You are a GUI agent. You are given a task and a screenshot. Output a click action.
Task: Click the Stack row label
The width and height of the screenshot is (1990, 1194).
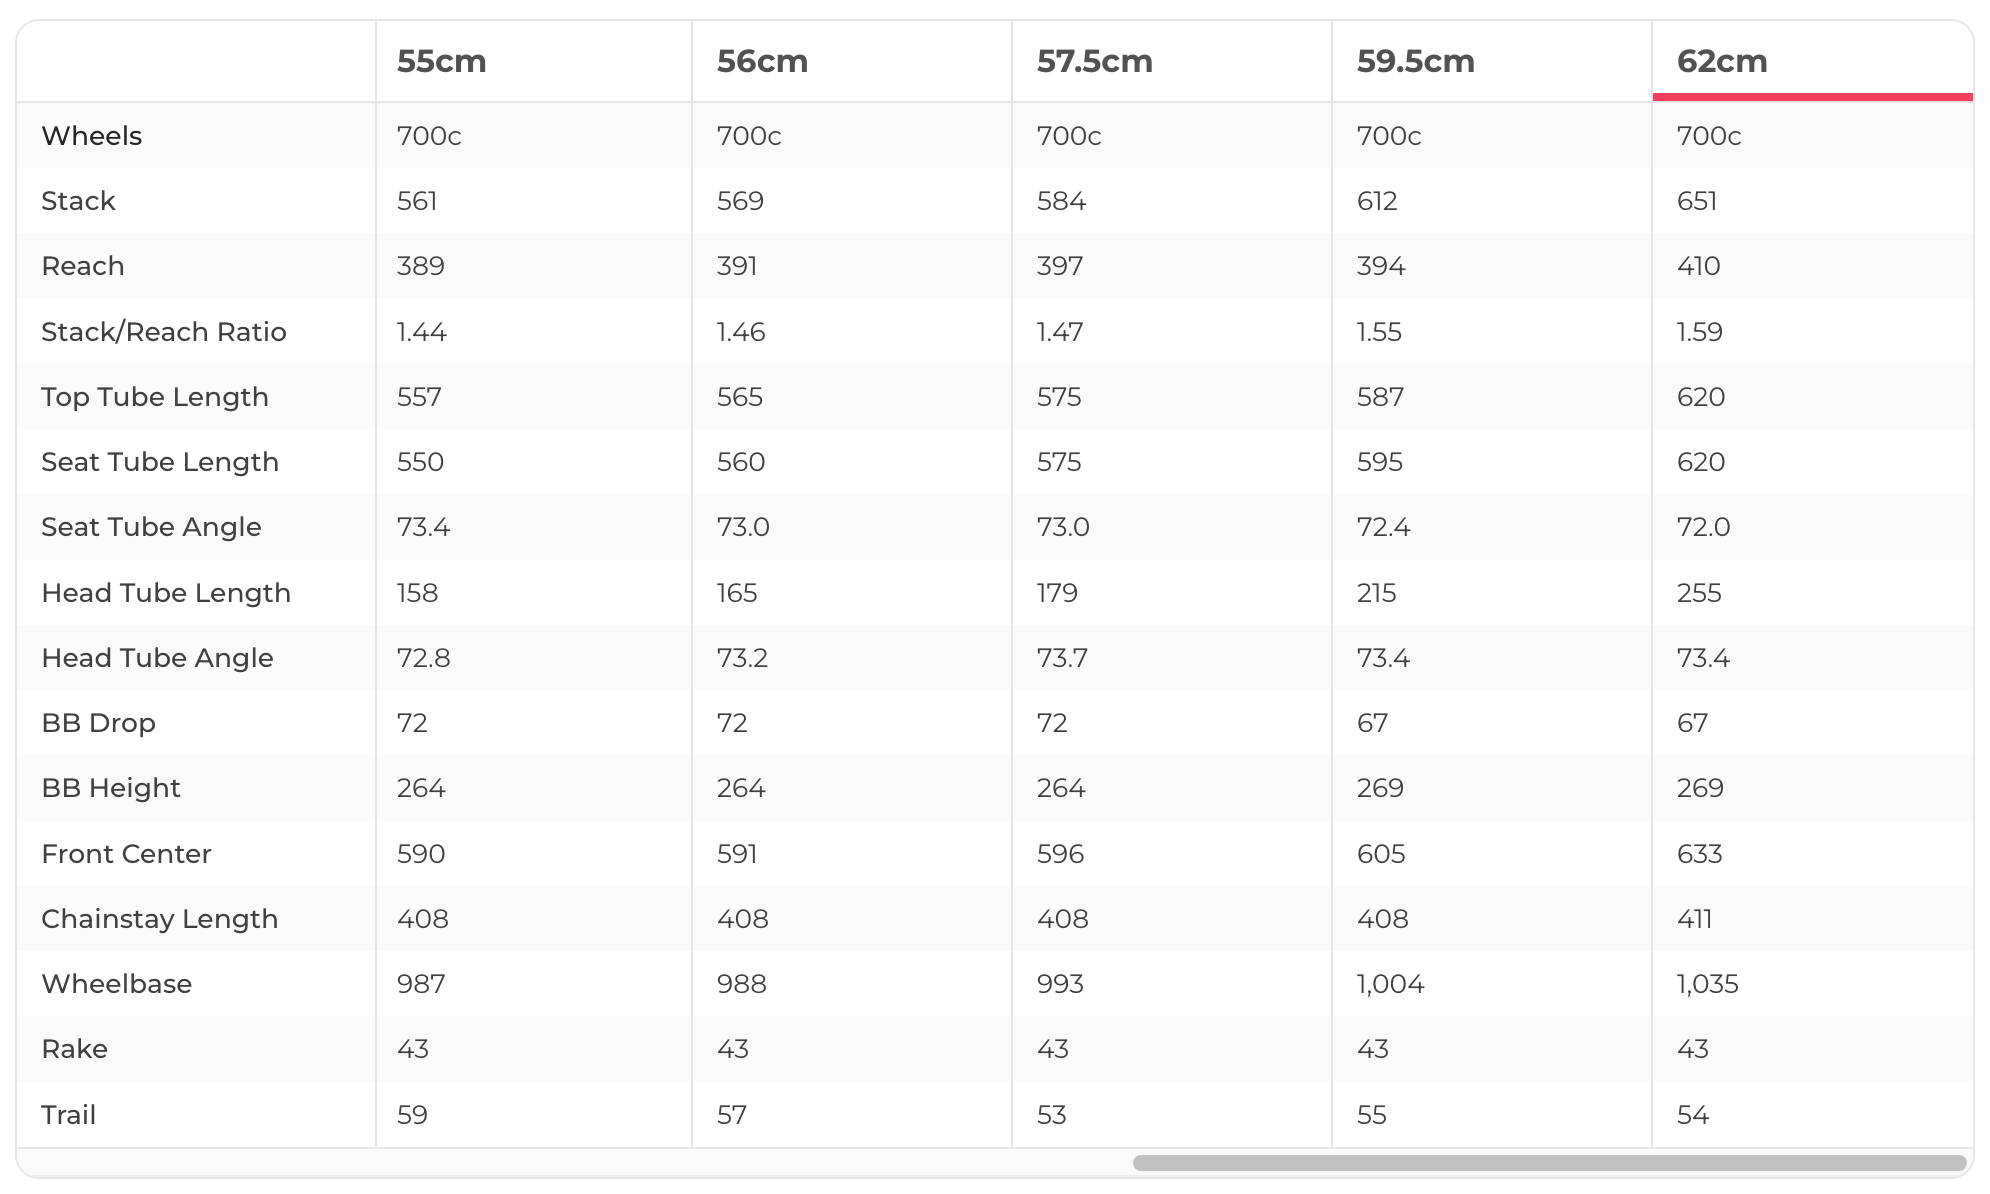pos(78,201)
